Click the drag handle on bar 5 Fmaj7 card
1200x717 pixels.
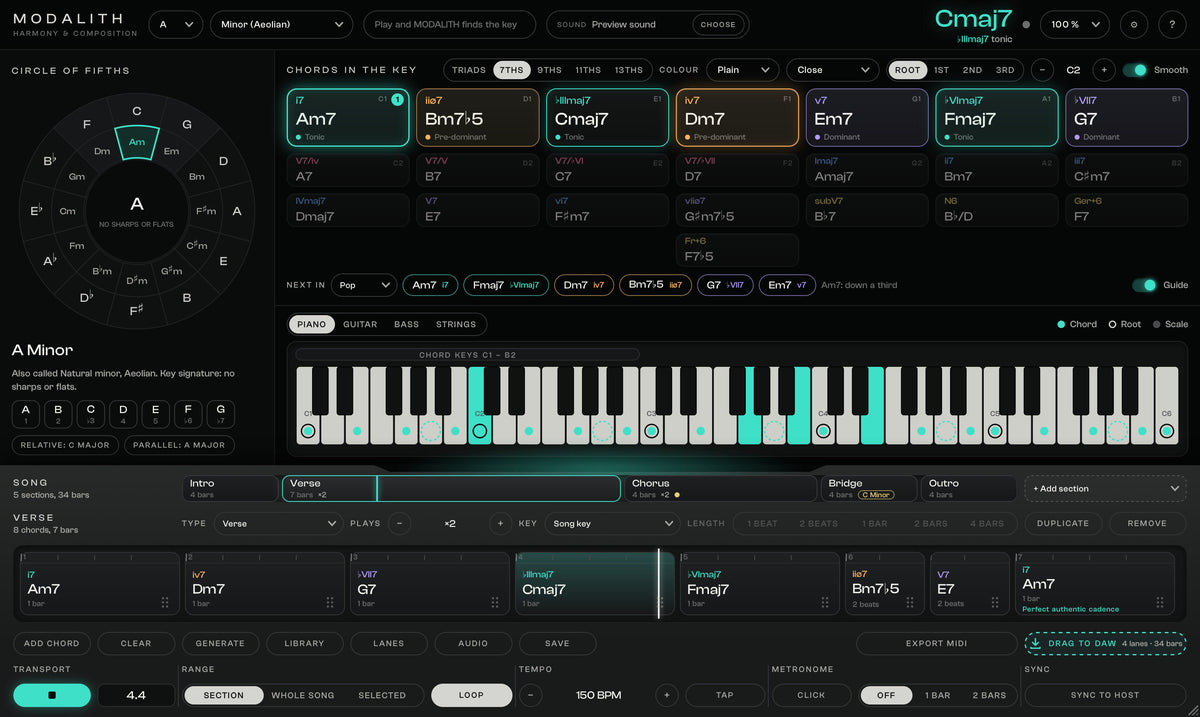825,602
